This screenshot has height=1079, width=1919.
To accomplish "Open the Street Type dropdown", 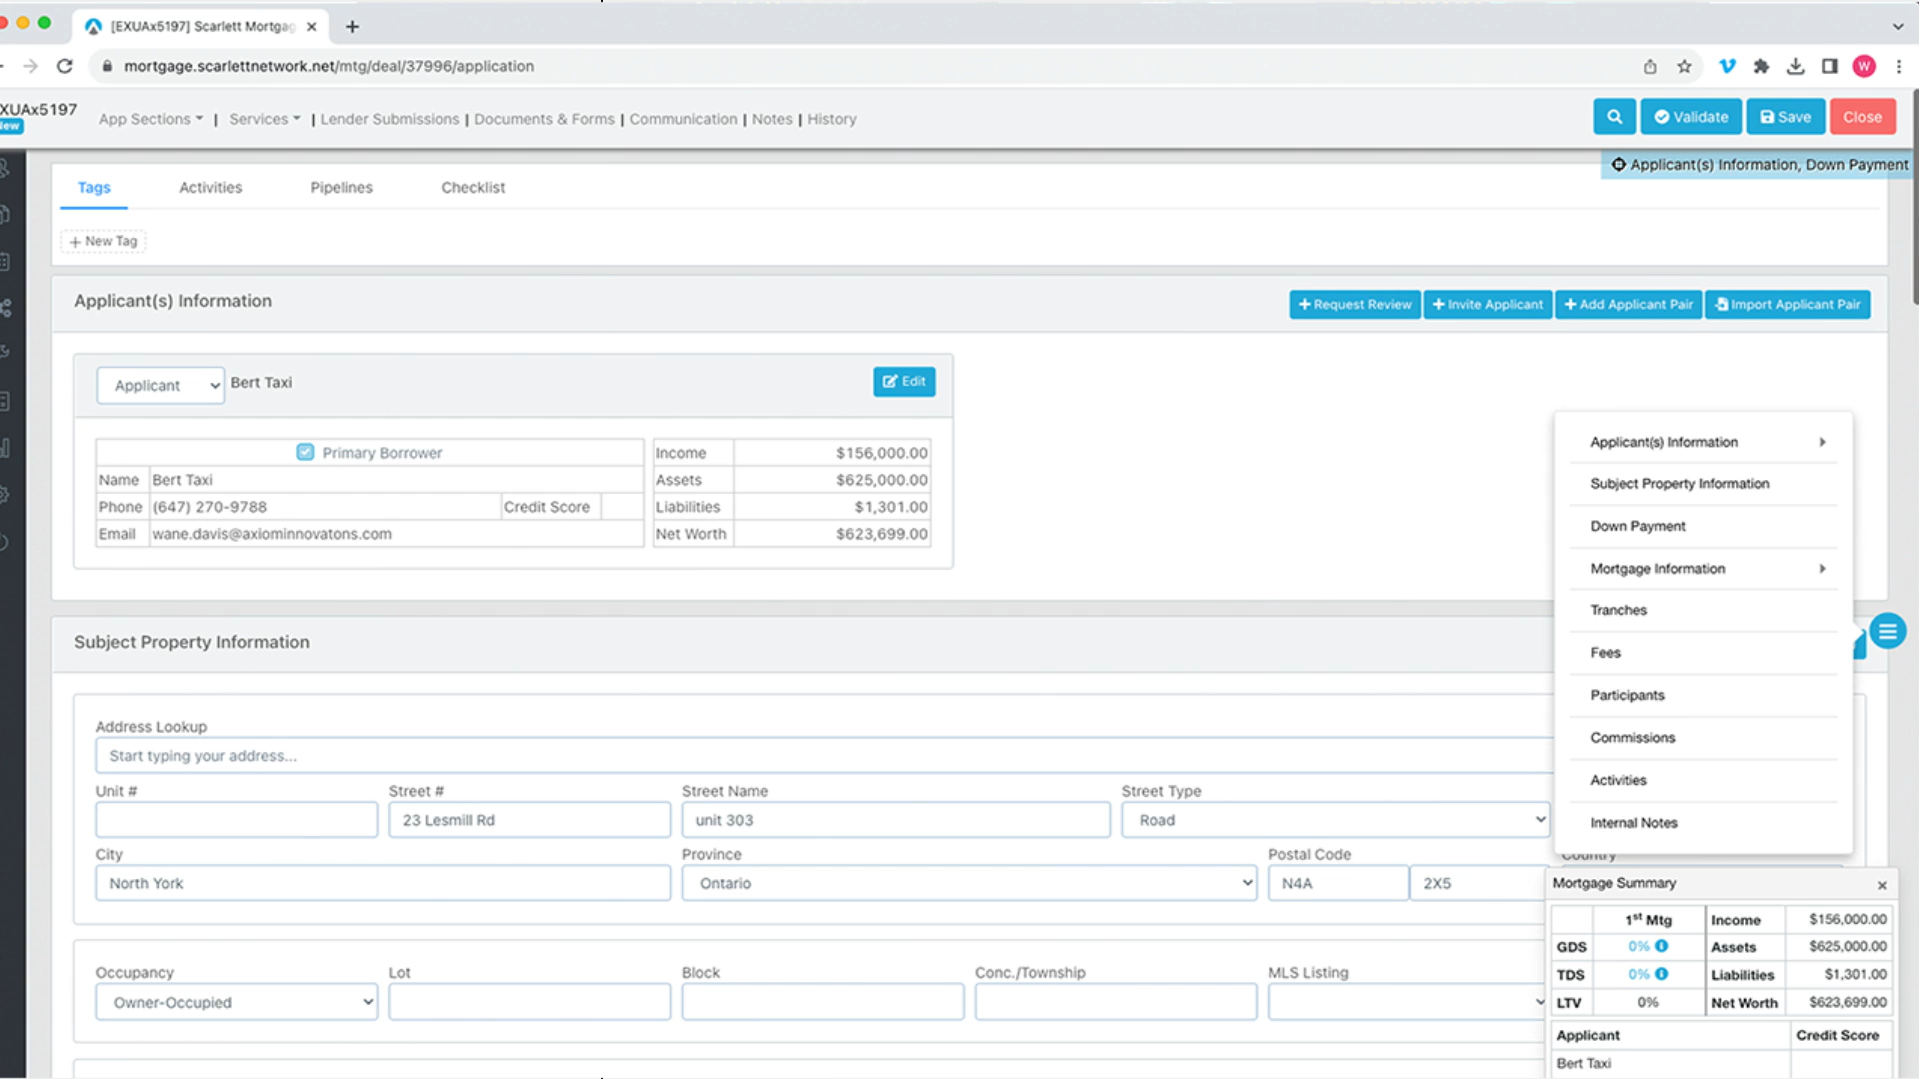I will (1334, 820).
